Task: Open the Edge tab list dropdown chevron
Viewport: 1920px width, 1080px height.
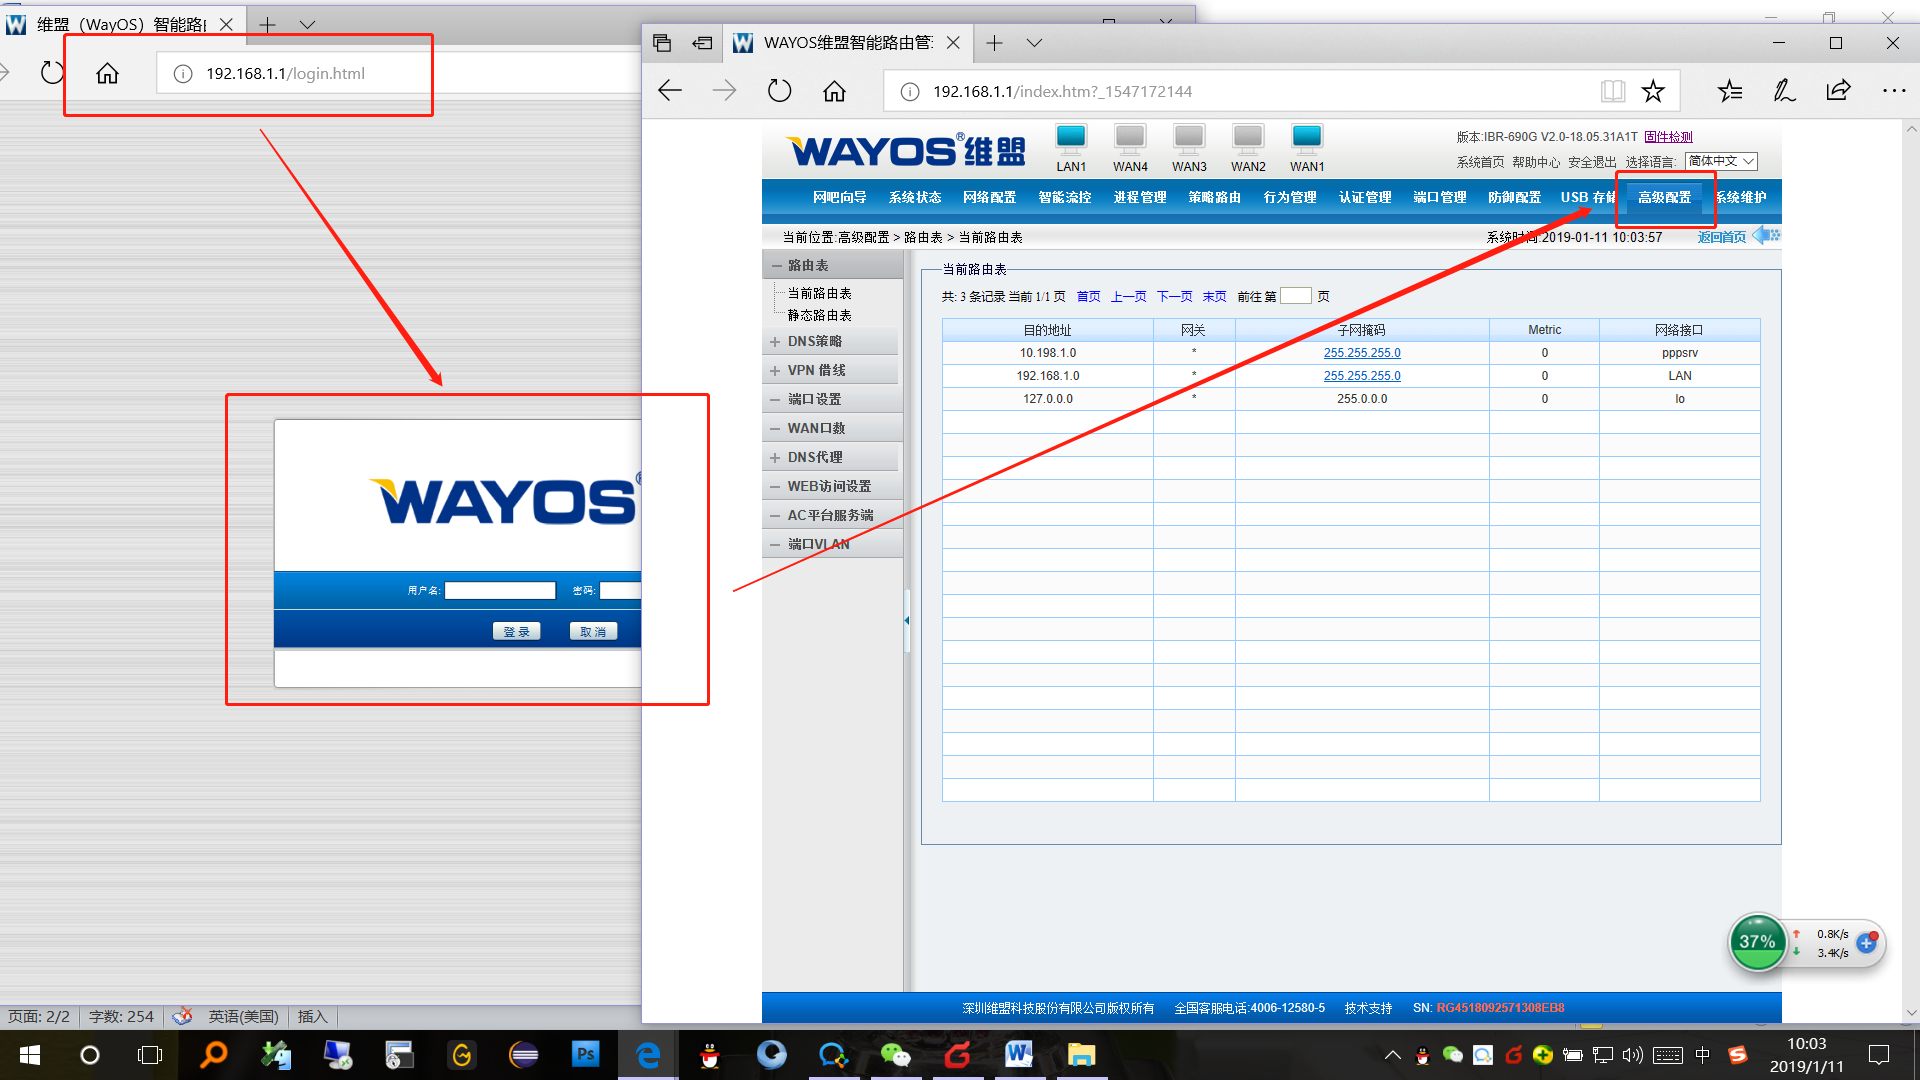Action: pos(1034,43)
